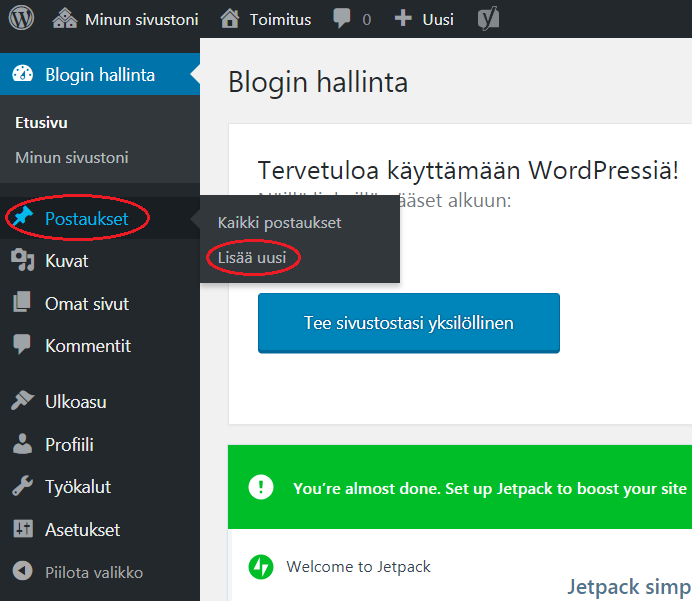Click the pages icon beside Omat sivut
The image size is (692, 601).
click(22, 302)
